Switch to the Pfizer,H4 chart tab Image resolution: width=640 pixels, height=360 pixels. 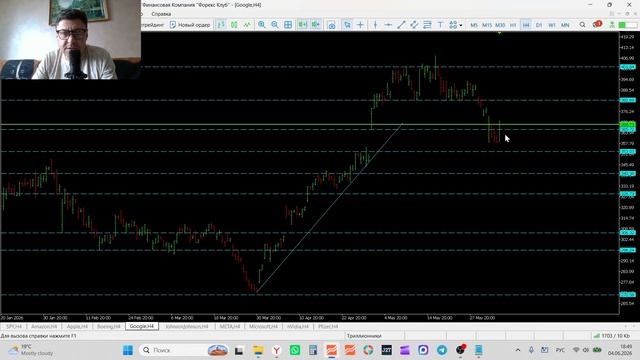[328, 327]
